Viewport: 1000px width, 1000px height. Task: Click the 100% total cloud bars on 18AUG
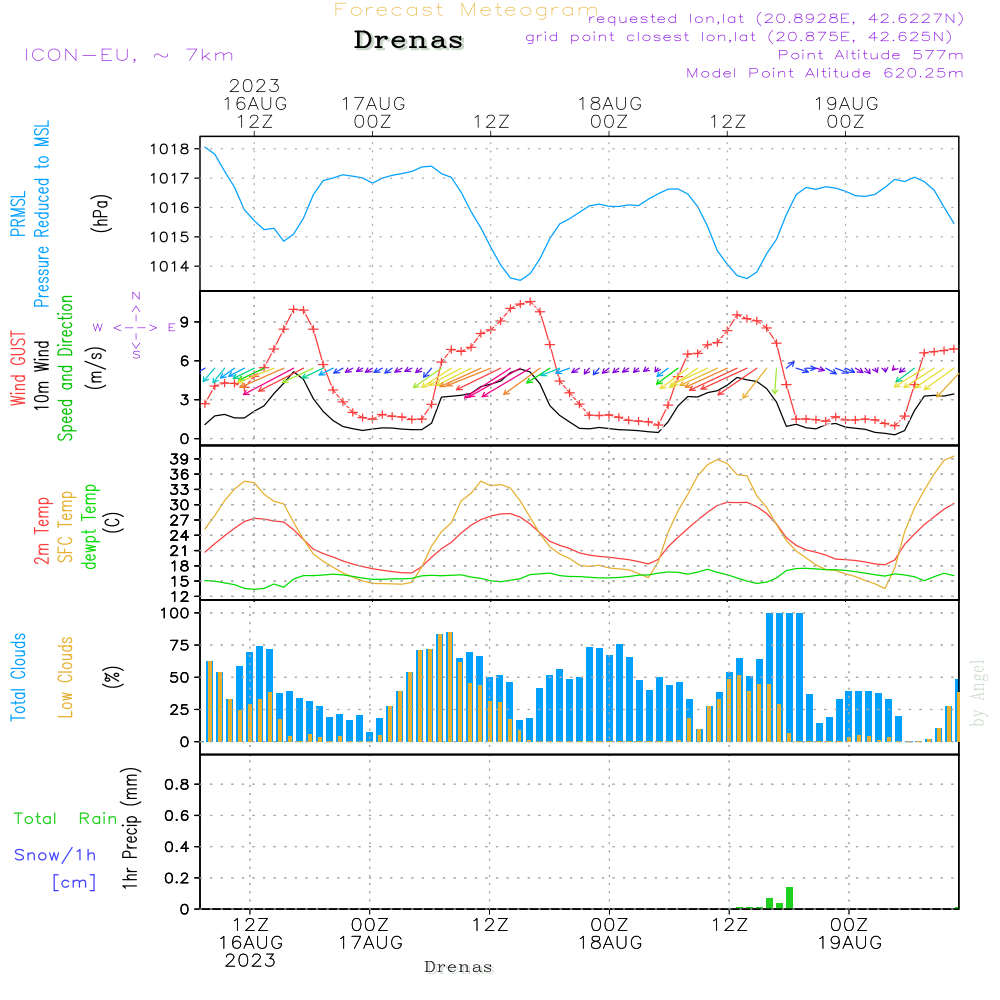tap(784, 677)
